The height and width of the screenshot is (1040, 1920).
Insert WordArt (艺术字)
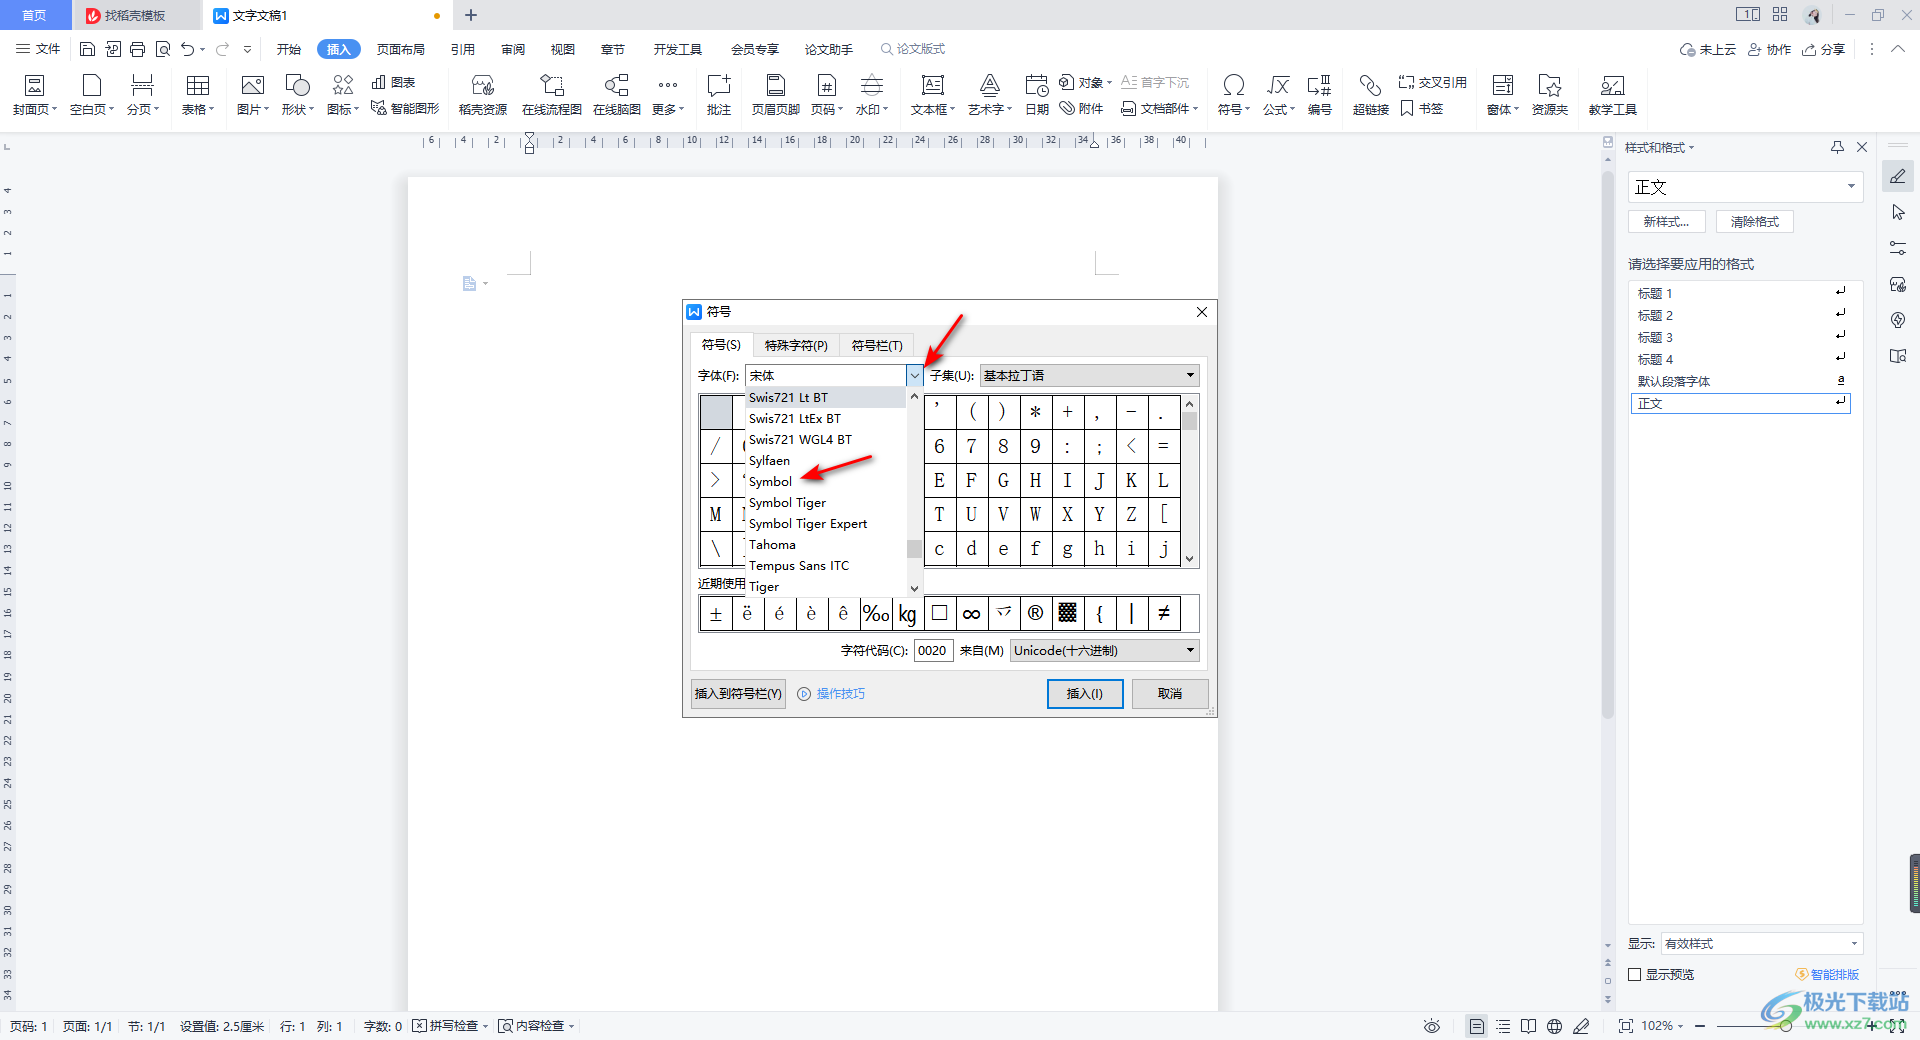click(x=990, y=95)
